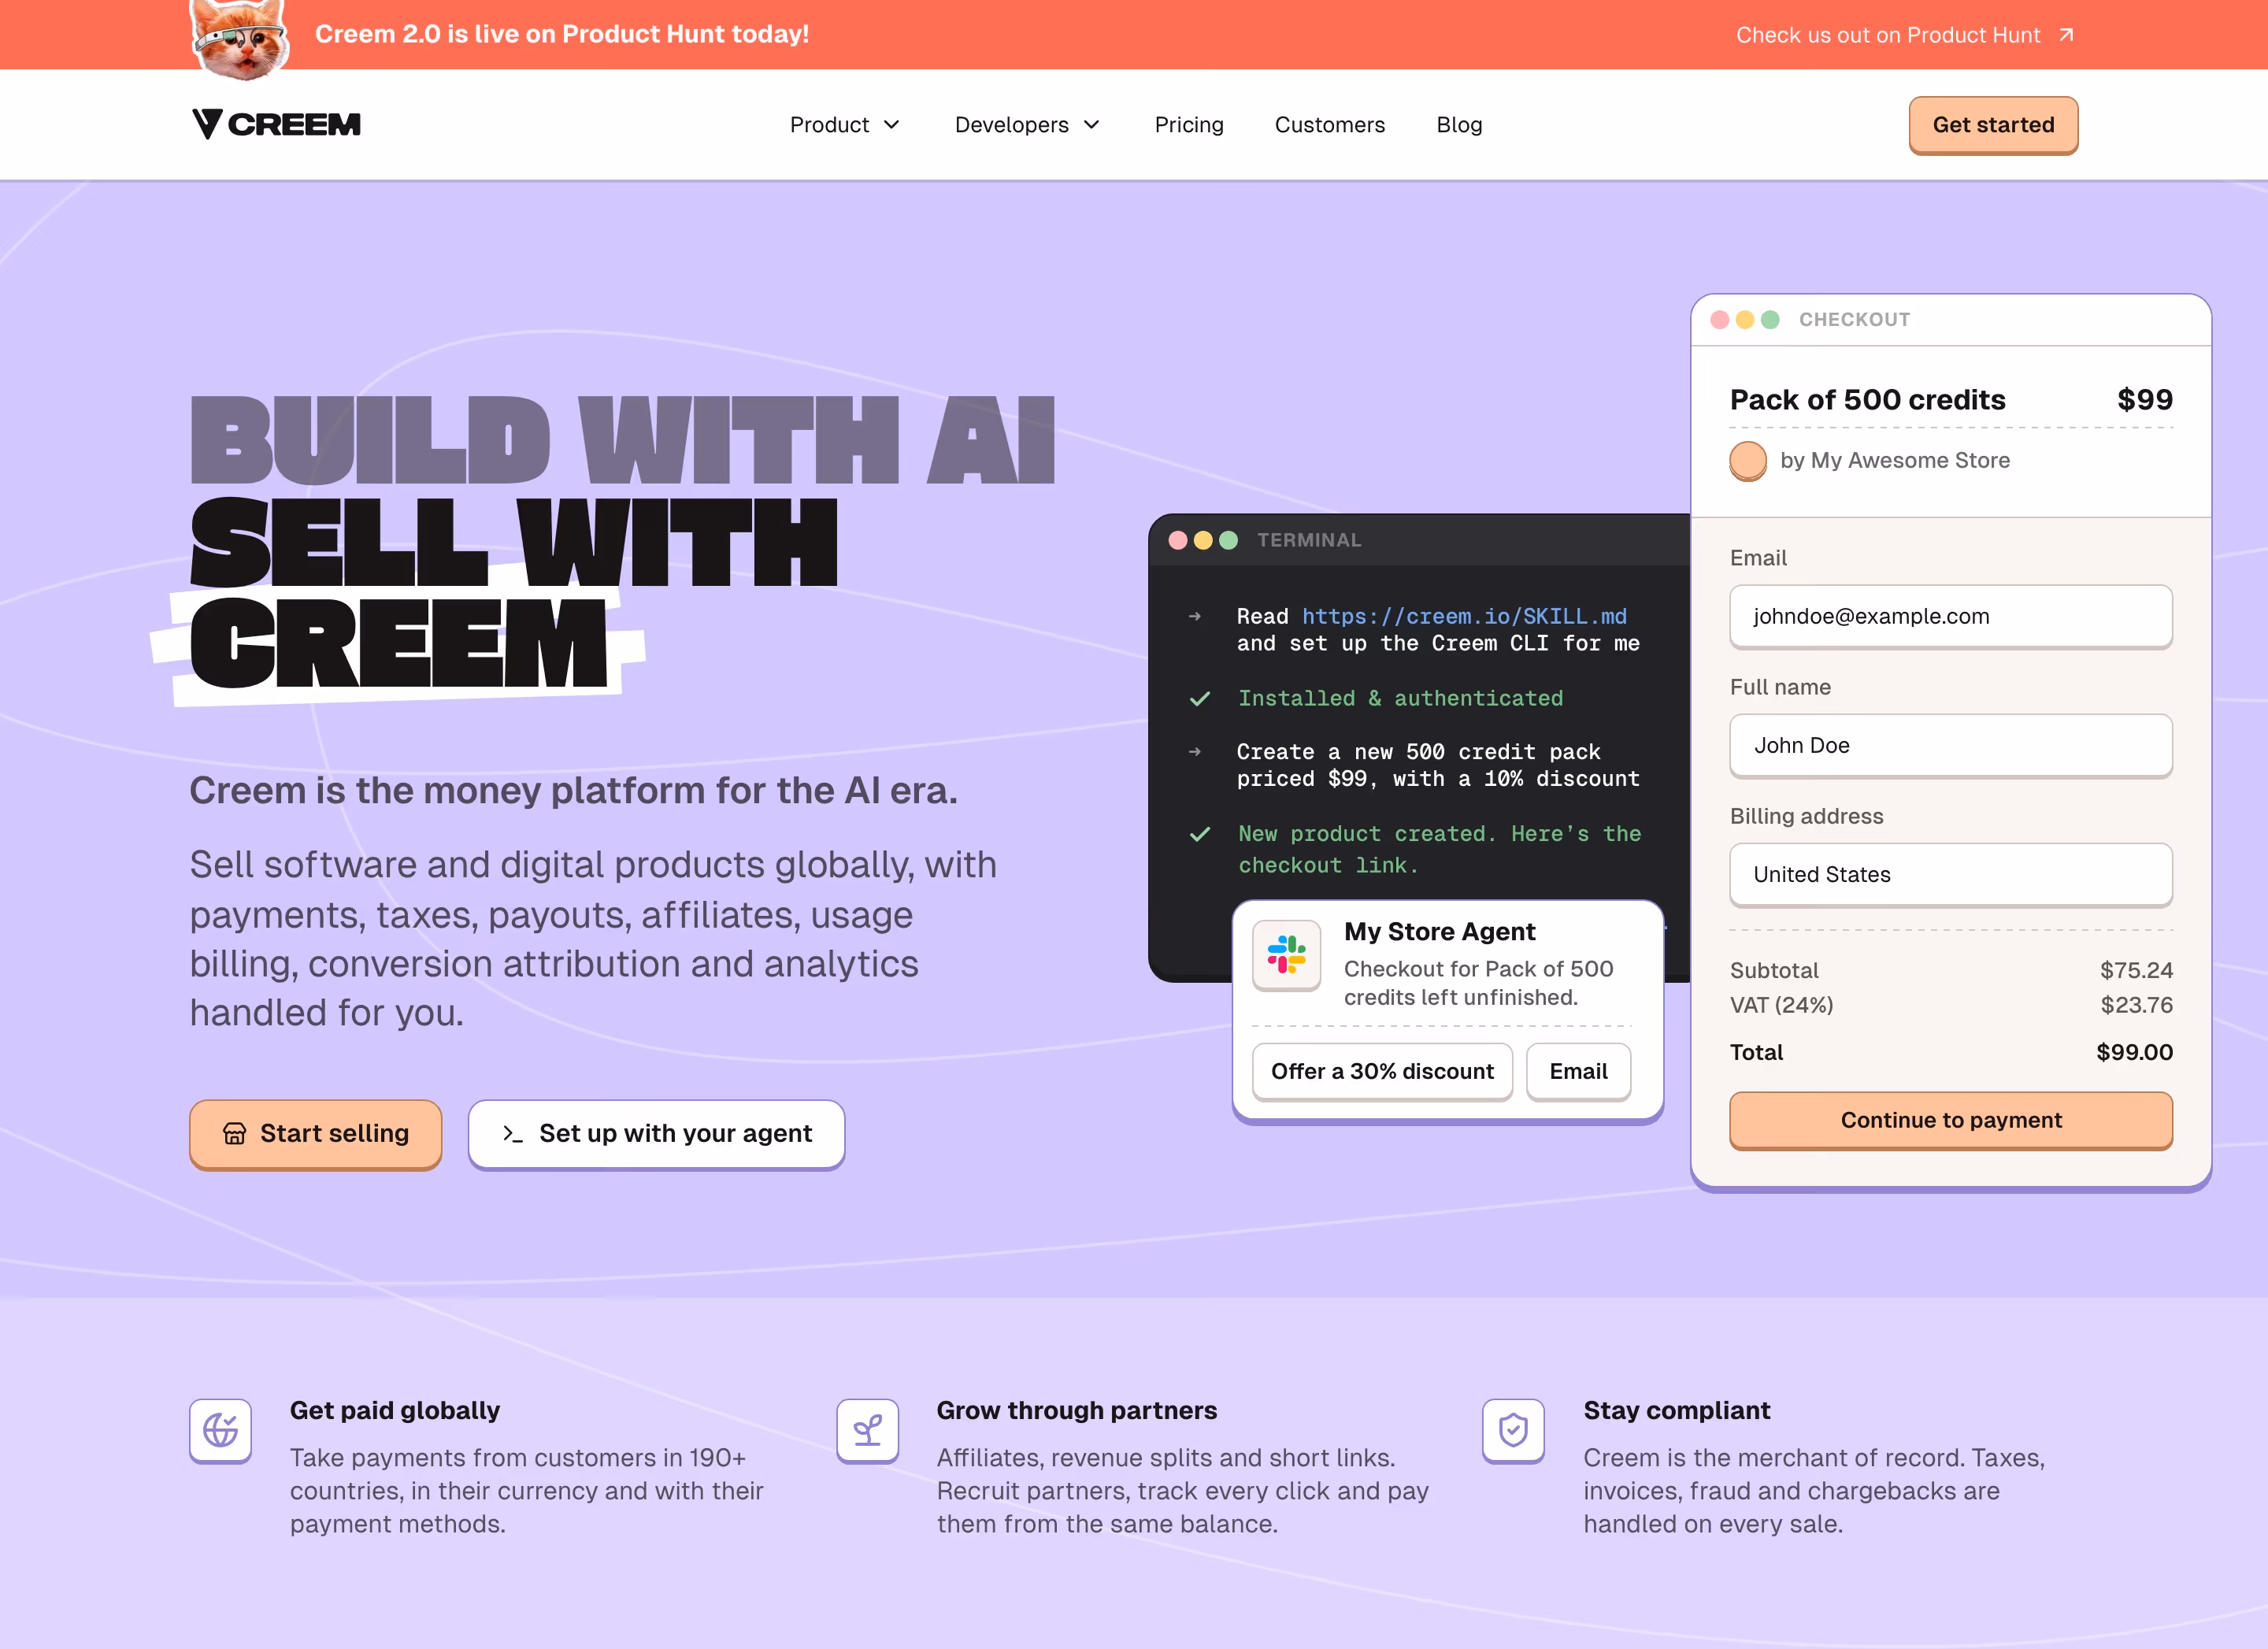
Task: Open the Customers page
Action: pyautogui.click(x=1329, y=125)
